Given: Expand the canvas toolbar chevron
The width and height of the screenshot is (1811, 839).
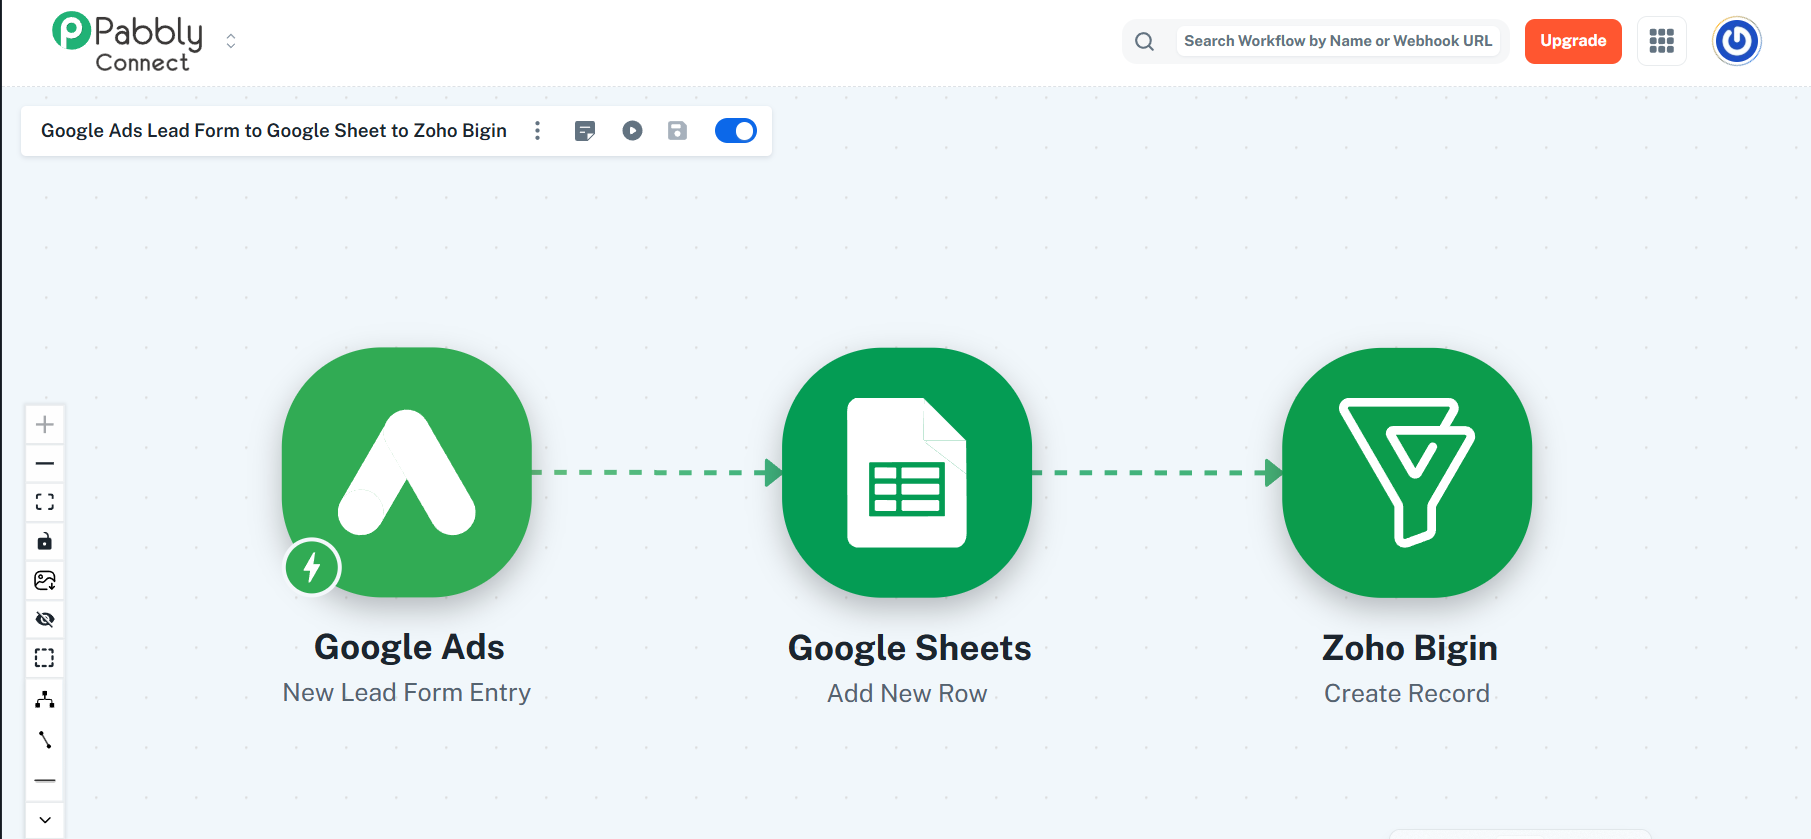Looking at the screenshot, I should pos(45,820).
